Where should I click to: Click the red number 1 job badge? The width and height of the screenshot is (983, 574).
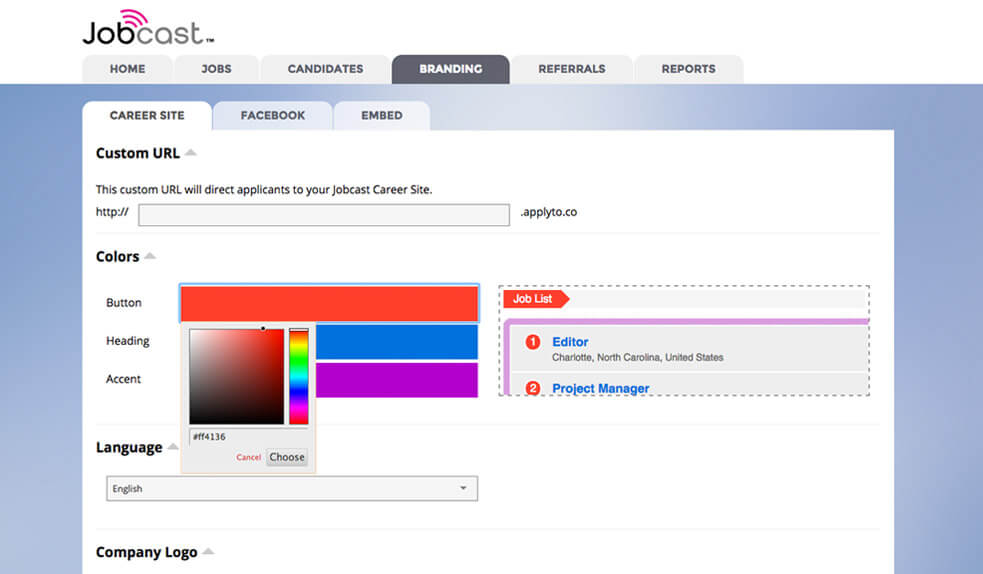pyautogui.click(x=533, y=342)
